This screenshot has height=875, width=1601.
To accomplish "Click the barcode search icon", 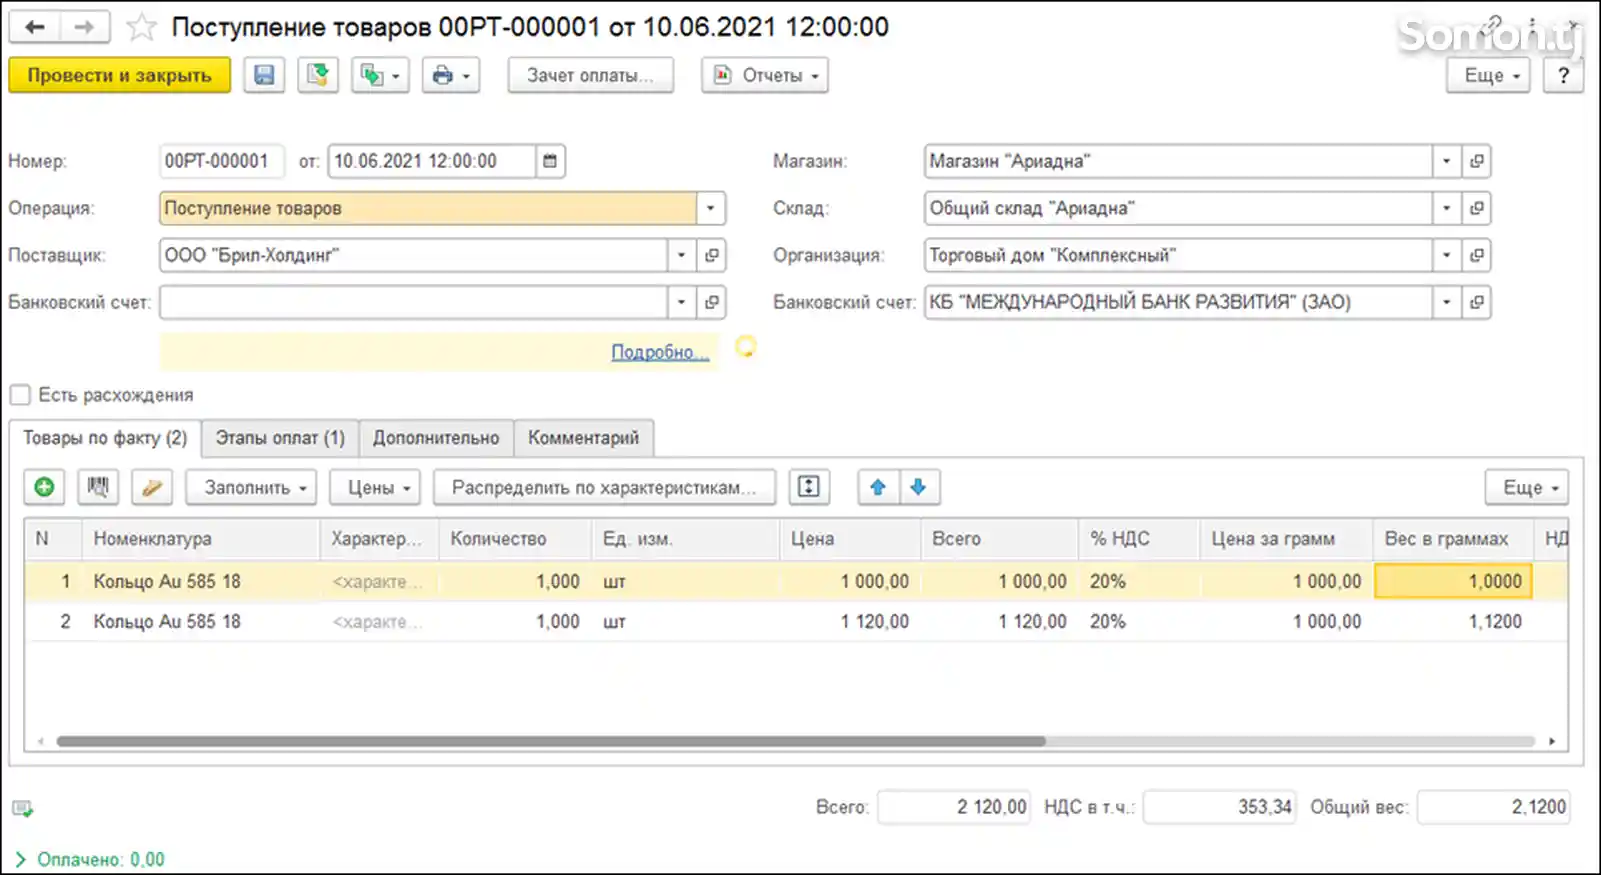I will 97,487.
